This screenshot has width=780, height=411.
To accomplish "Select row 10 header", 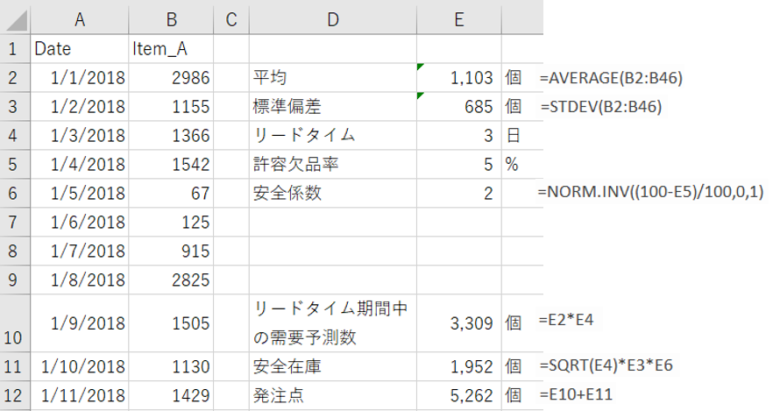I will point(15,323).
